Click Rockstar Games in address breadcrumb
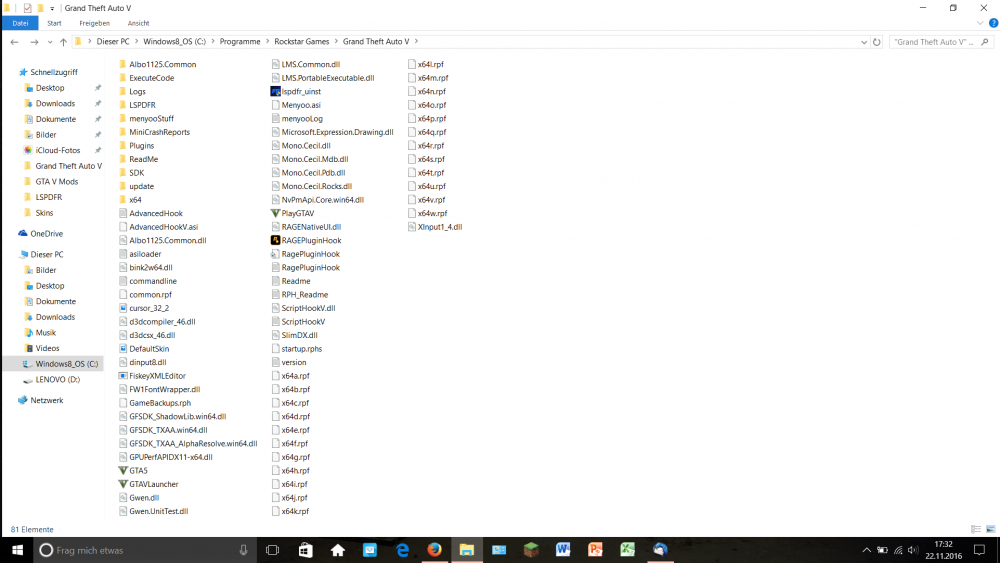Image resolution: width=1000 pixels, height=563 pixels. (x=302, y=41)
